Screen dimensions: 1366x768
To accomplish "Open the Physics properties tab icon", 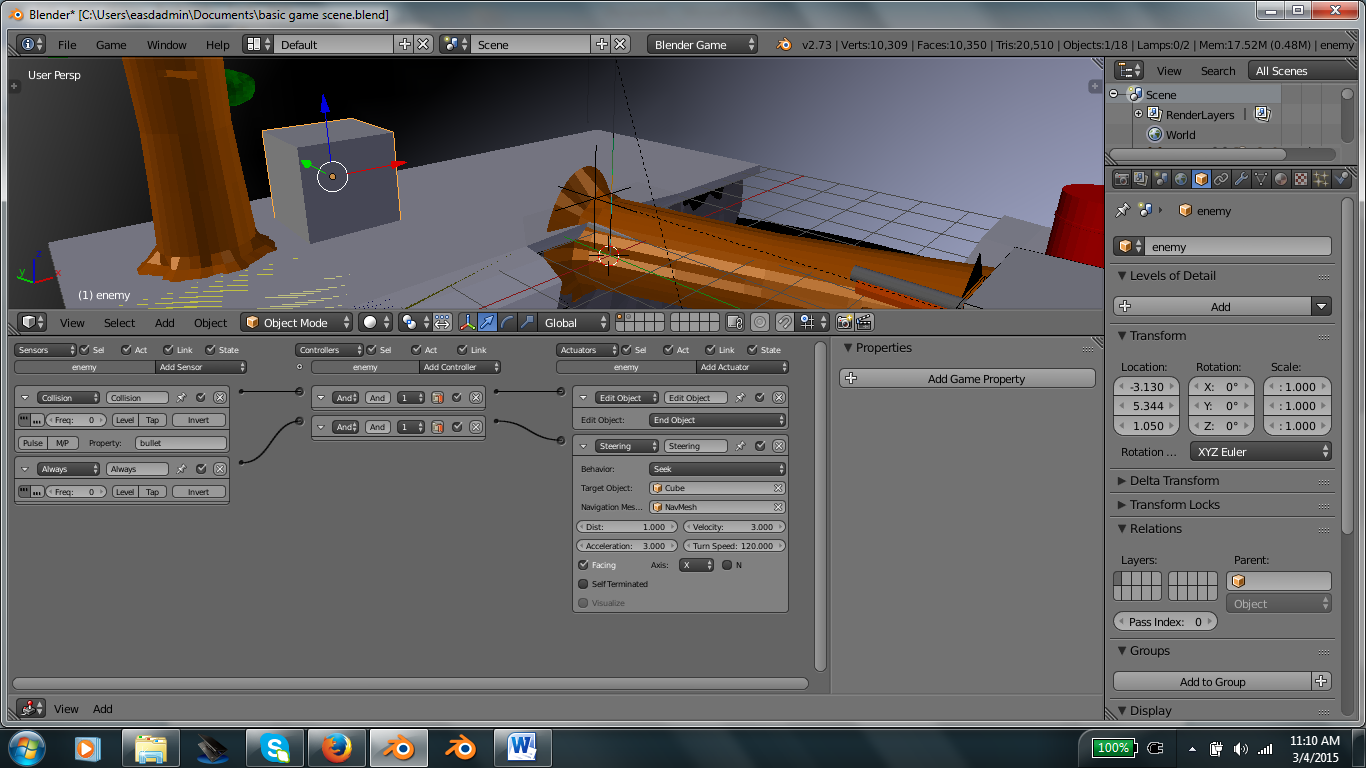I will click(1341, 179).
